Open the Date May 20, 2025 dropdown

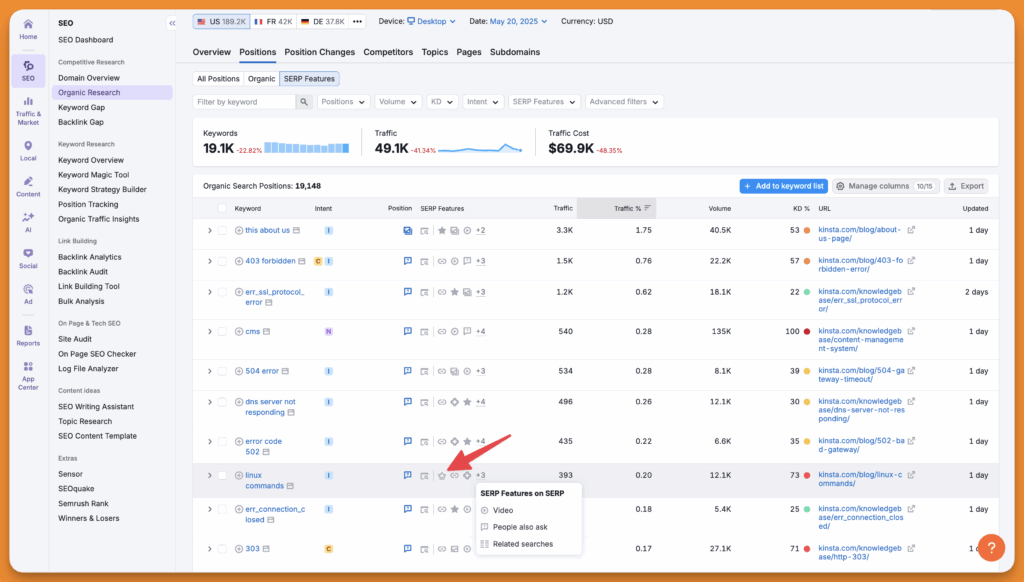(518, 22)
